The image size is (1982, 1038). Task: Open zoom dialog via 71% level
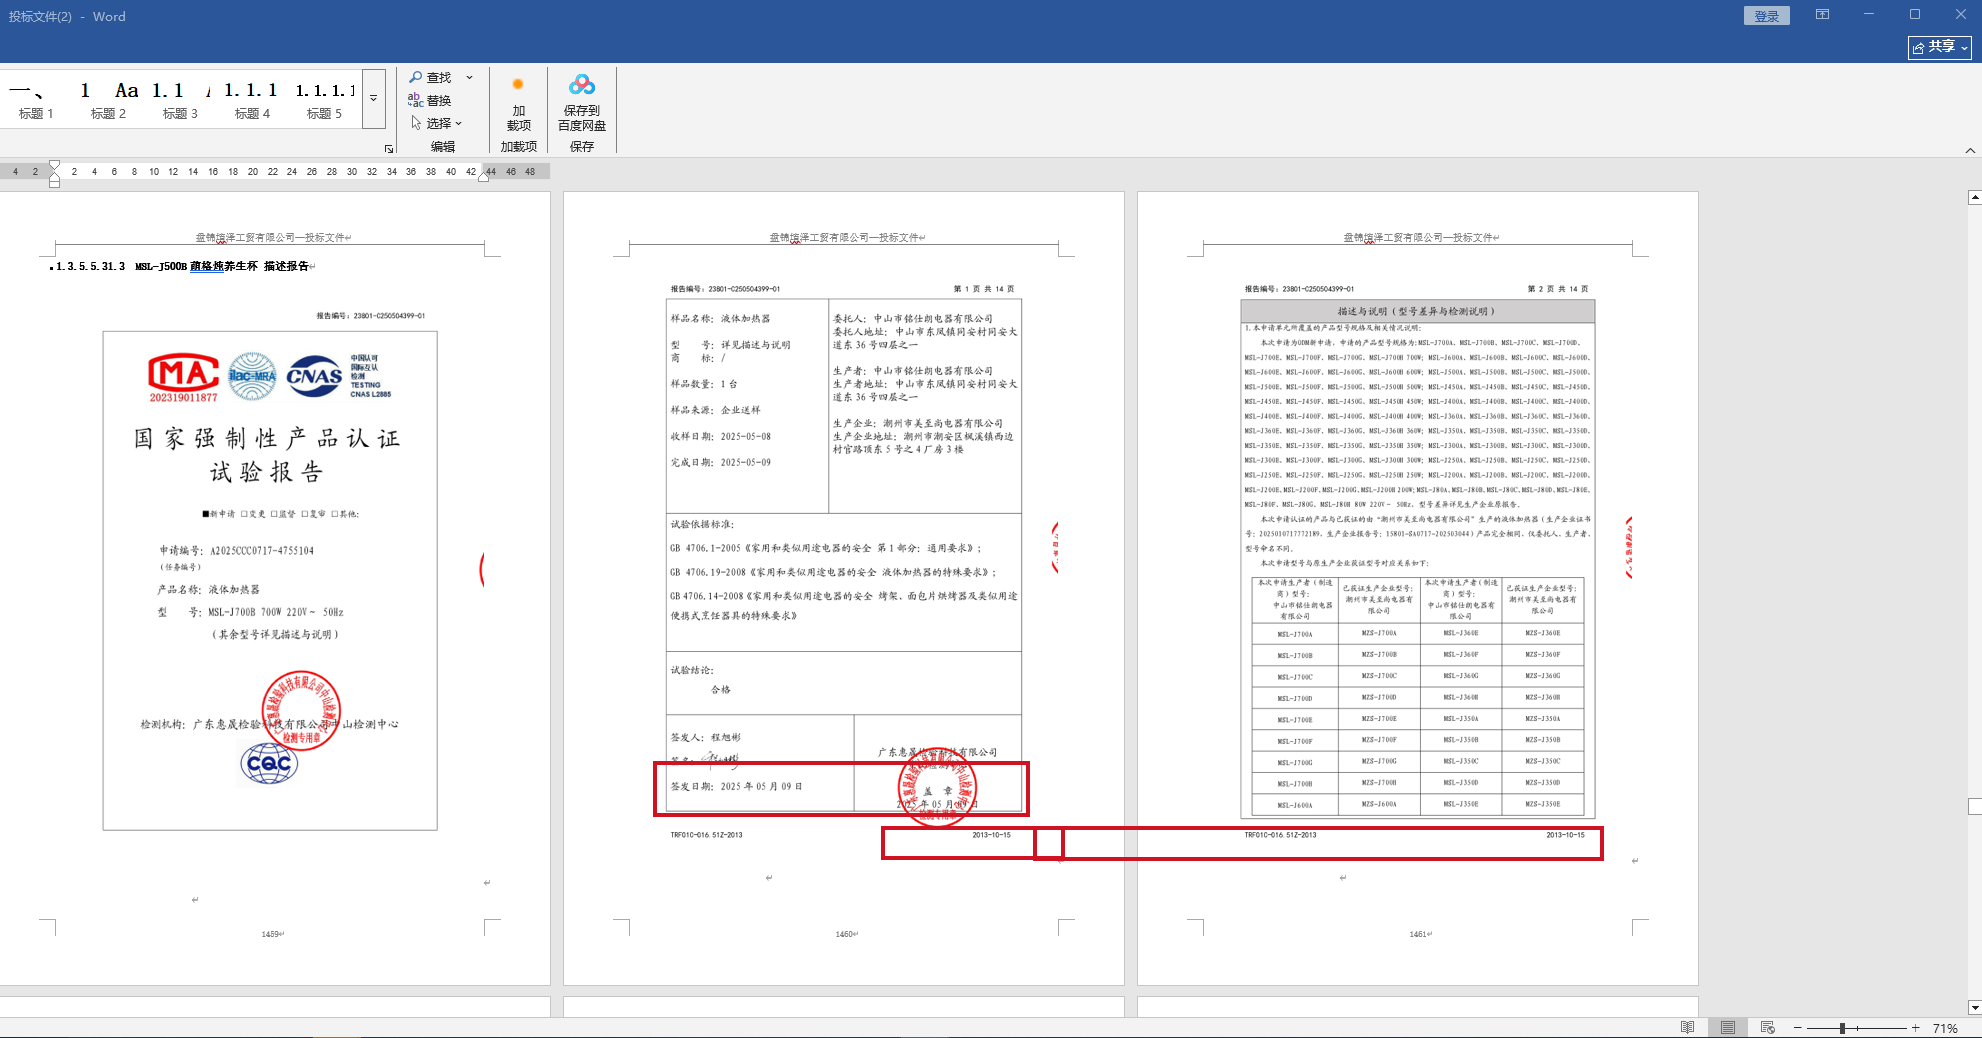click(1945, 1028)
